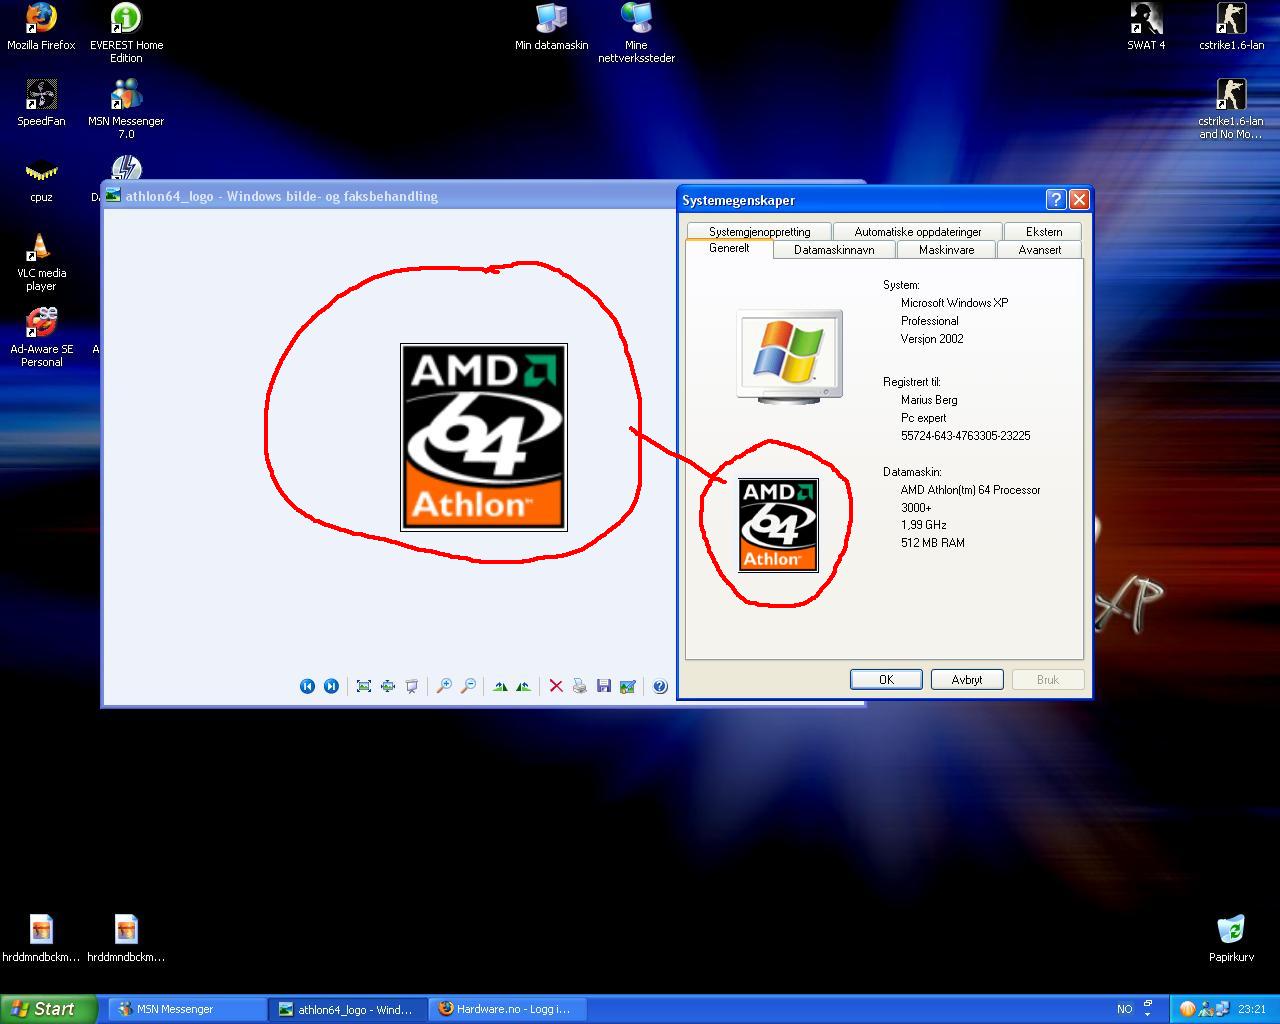Open Mine nettverkssteder desktop icon
Viewport: 1280px width, 1024px height.
click(636, 33)
